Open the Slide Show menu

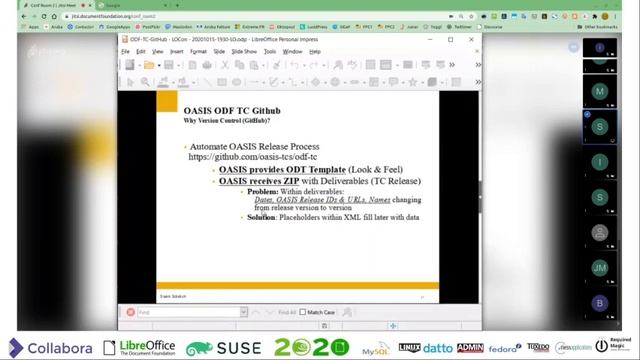[x=244, y=52]
